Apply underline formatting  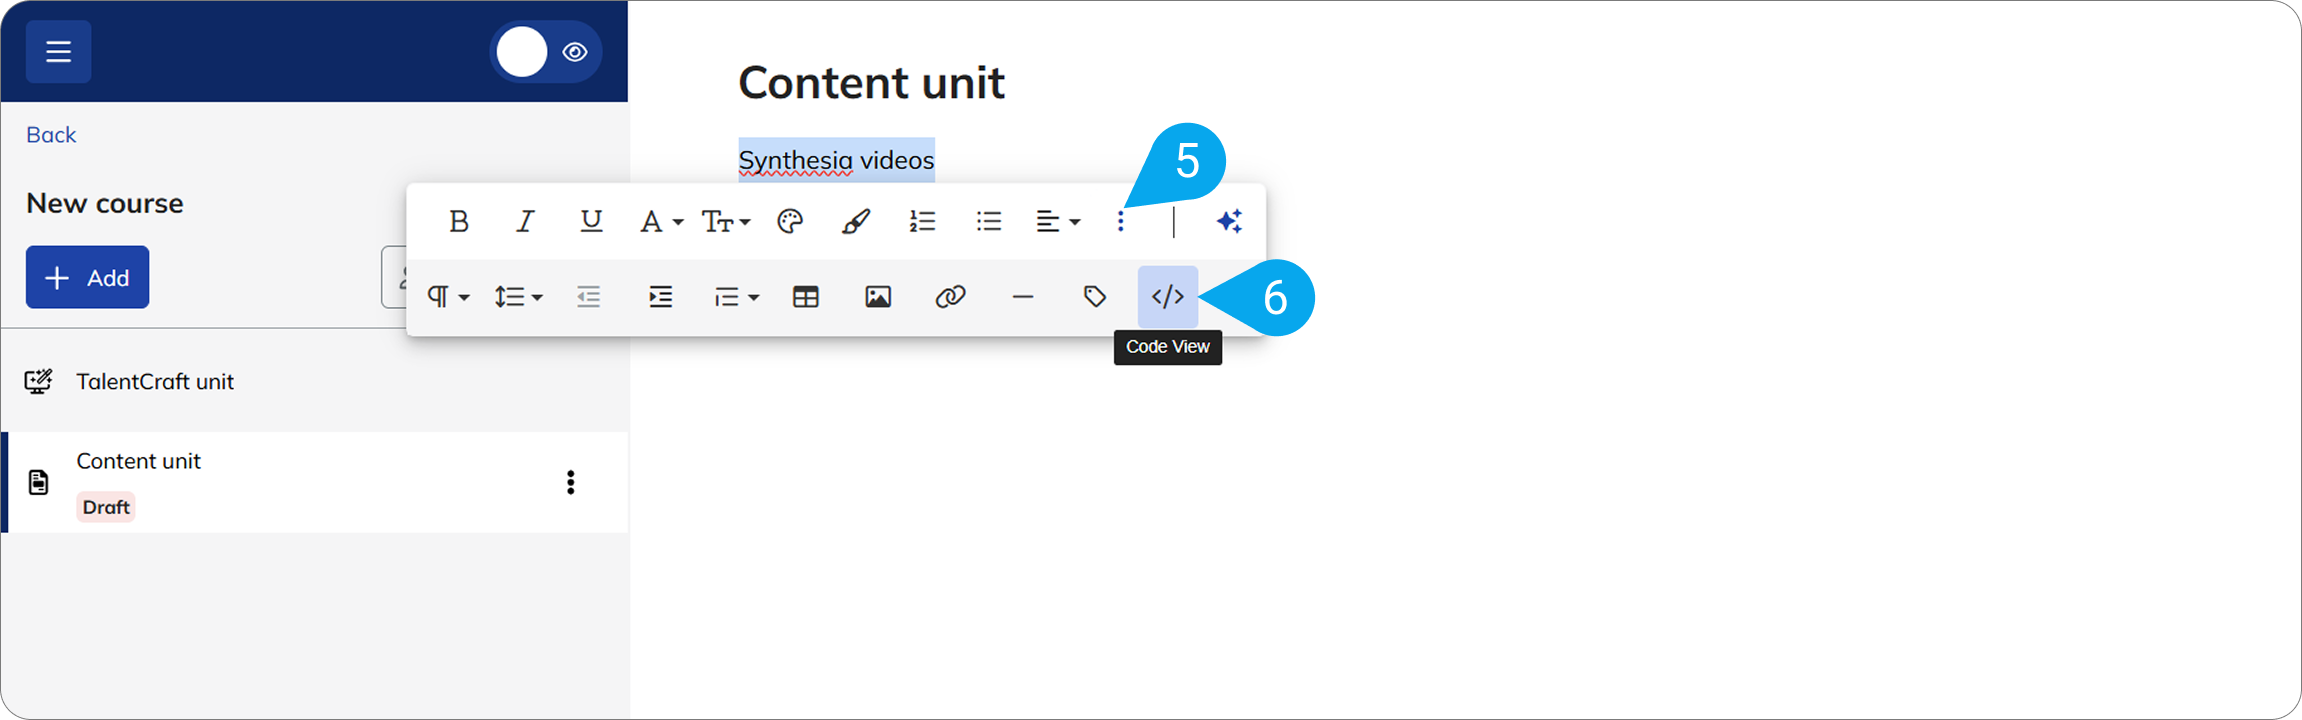click(591, 221)
